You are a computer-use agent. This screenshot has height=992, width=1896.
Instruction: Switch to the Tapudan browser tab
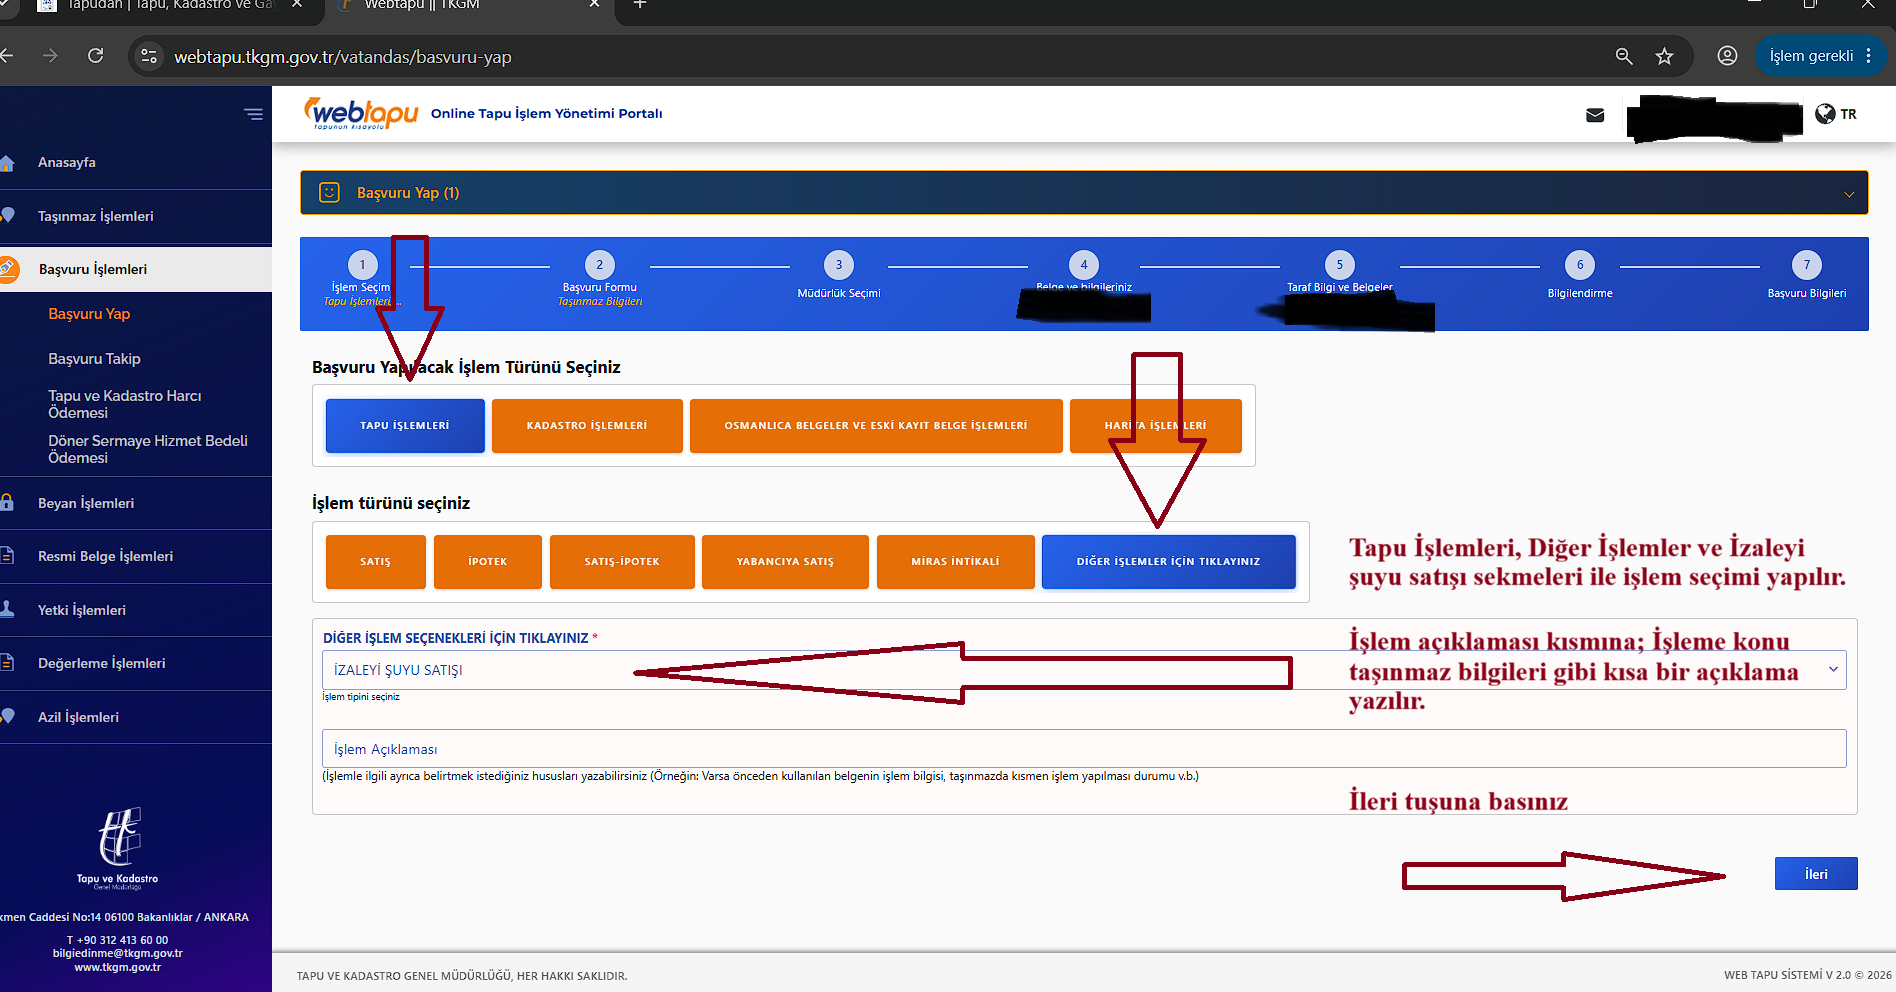tap(170, 6)
